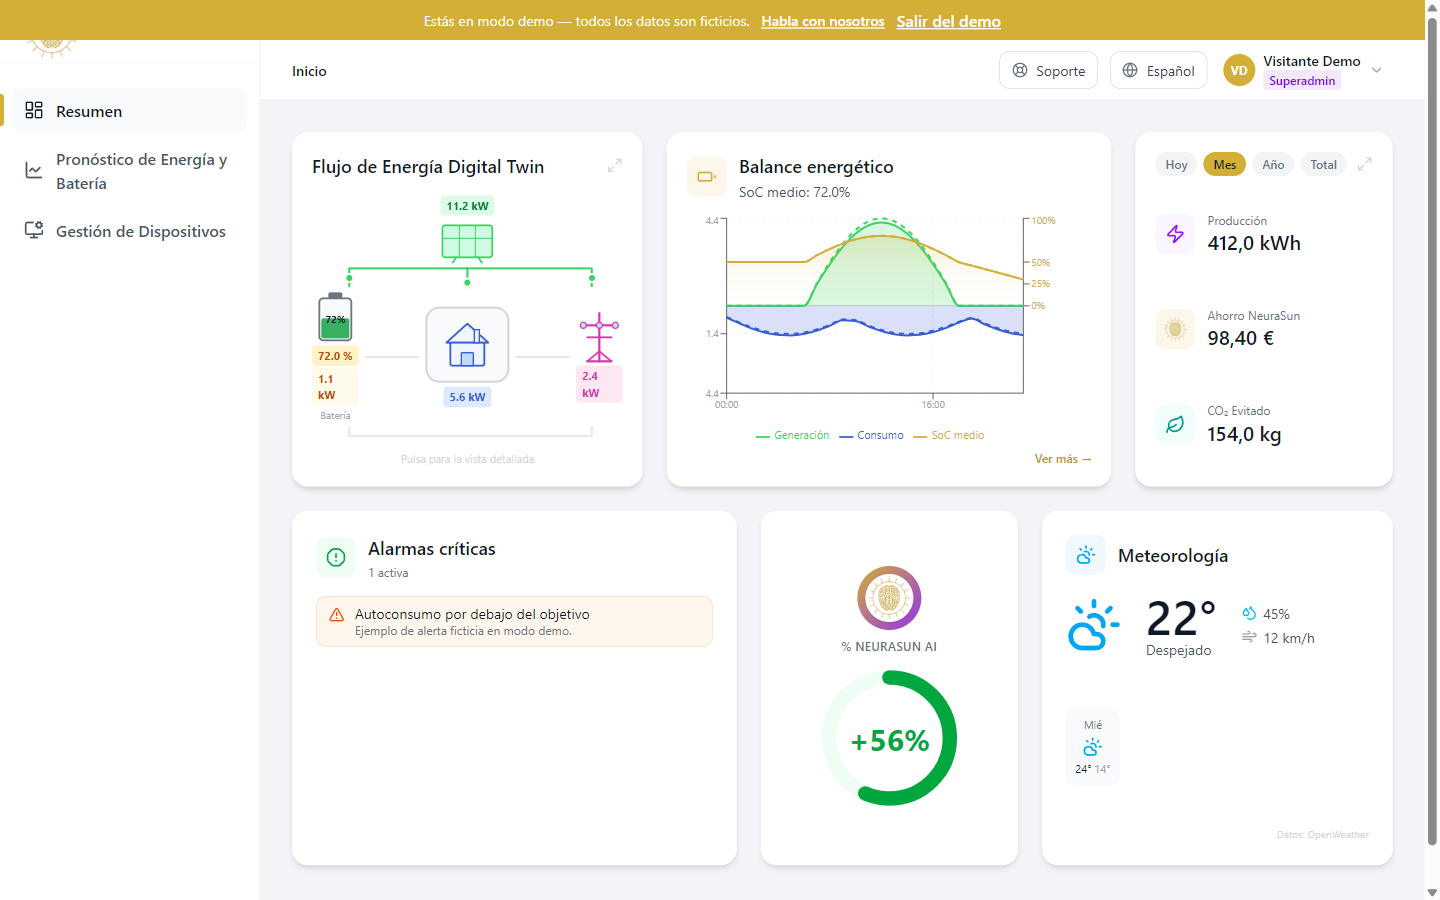The width and height of the screenshot is (1440, 900).
Task: Click the humidity droplet icon
Action: [x=1249, y=613]
